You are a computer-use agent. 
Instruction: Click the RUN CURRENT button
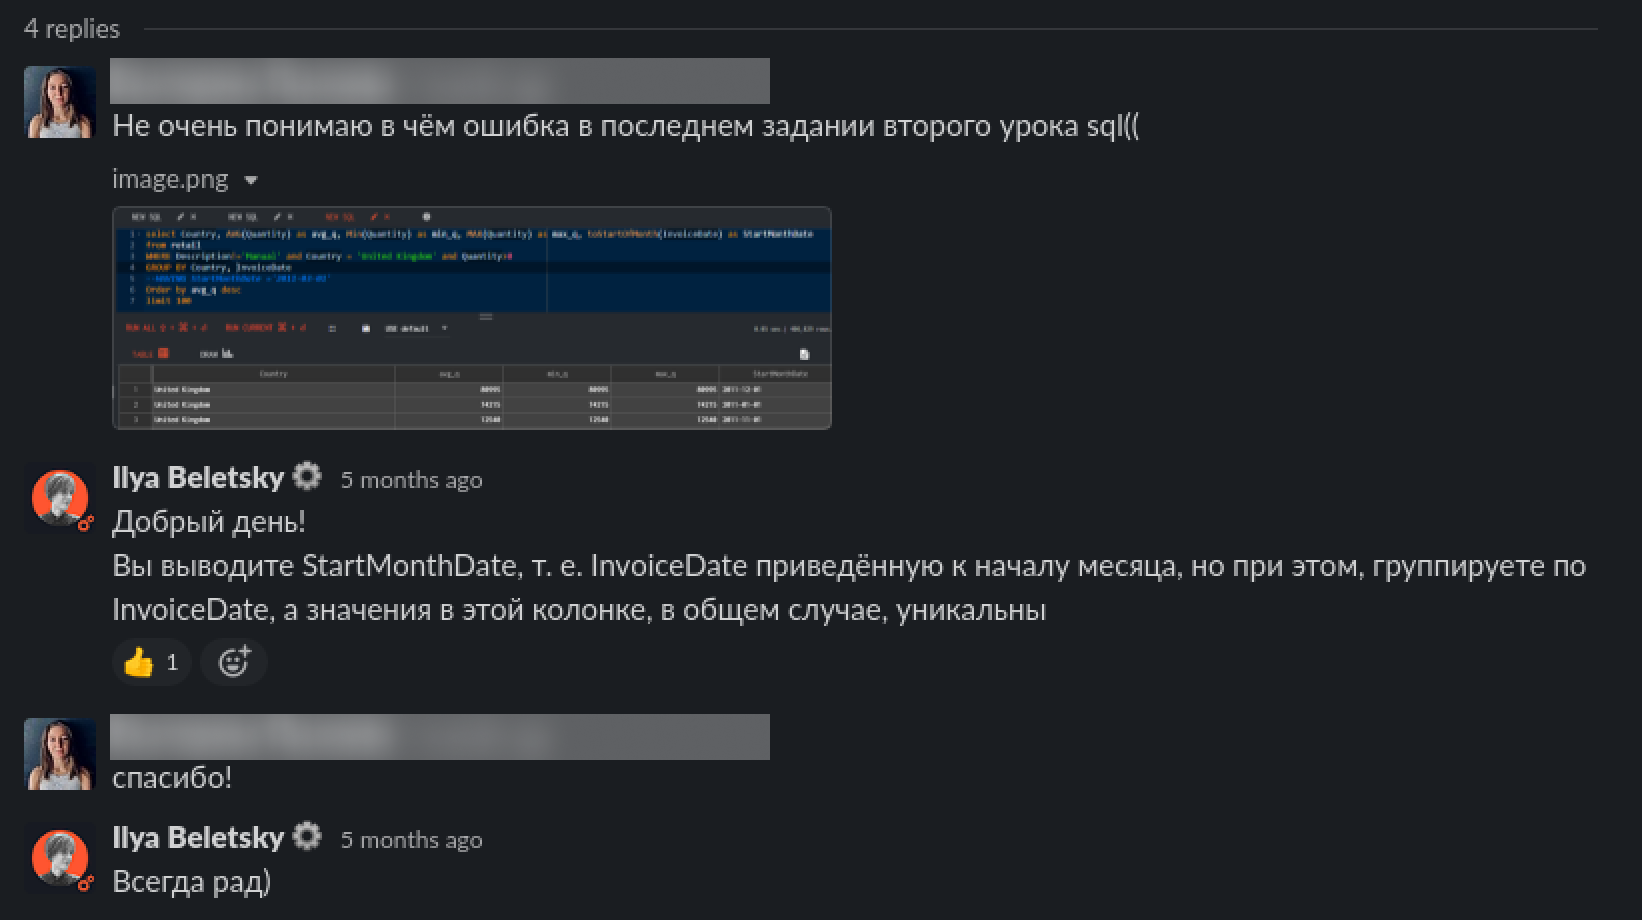coord(252,328)
